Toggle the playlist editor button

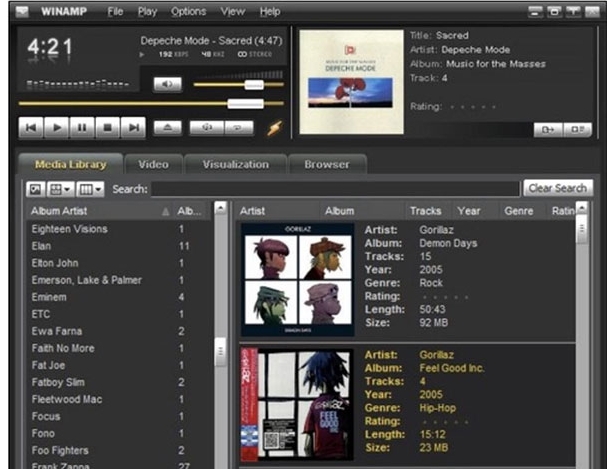(x=577, y=130)
